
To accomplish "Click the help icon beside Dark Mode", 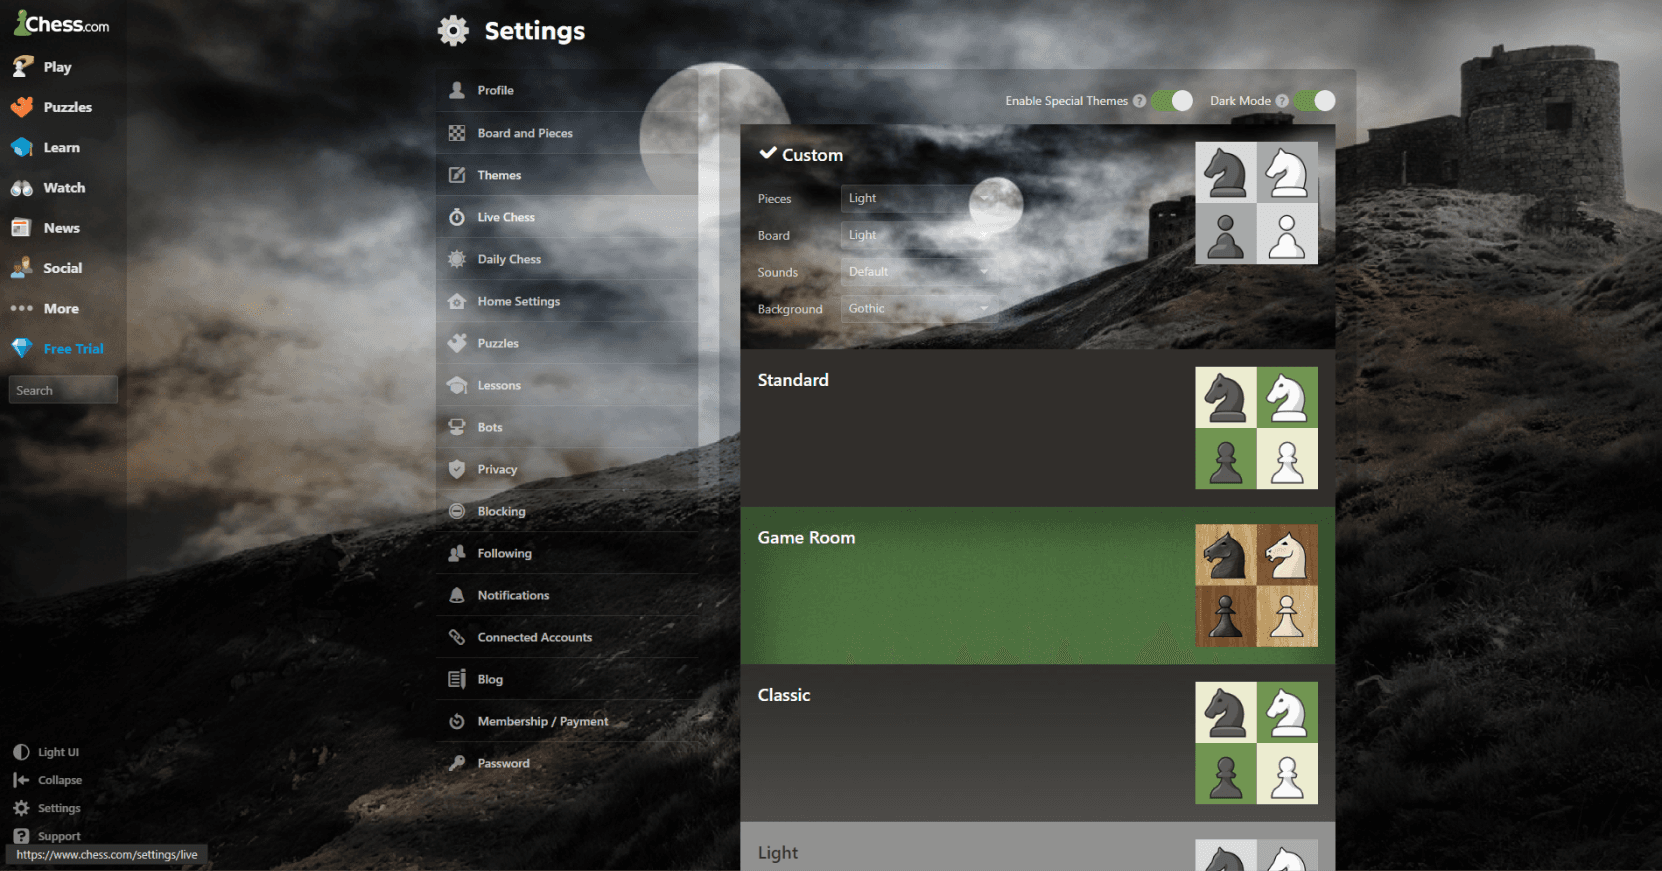I will [1282, 101].
